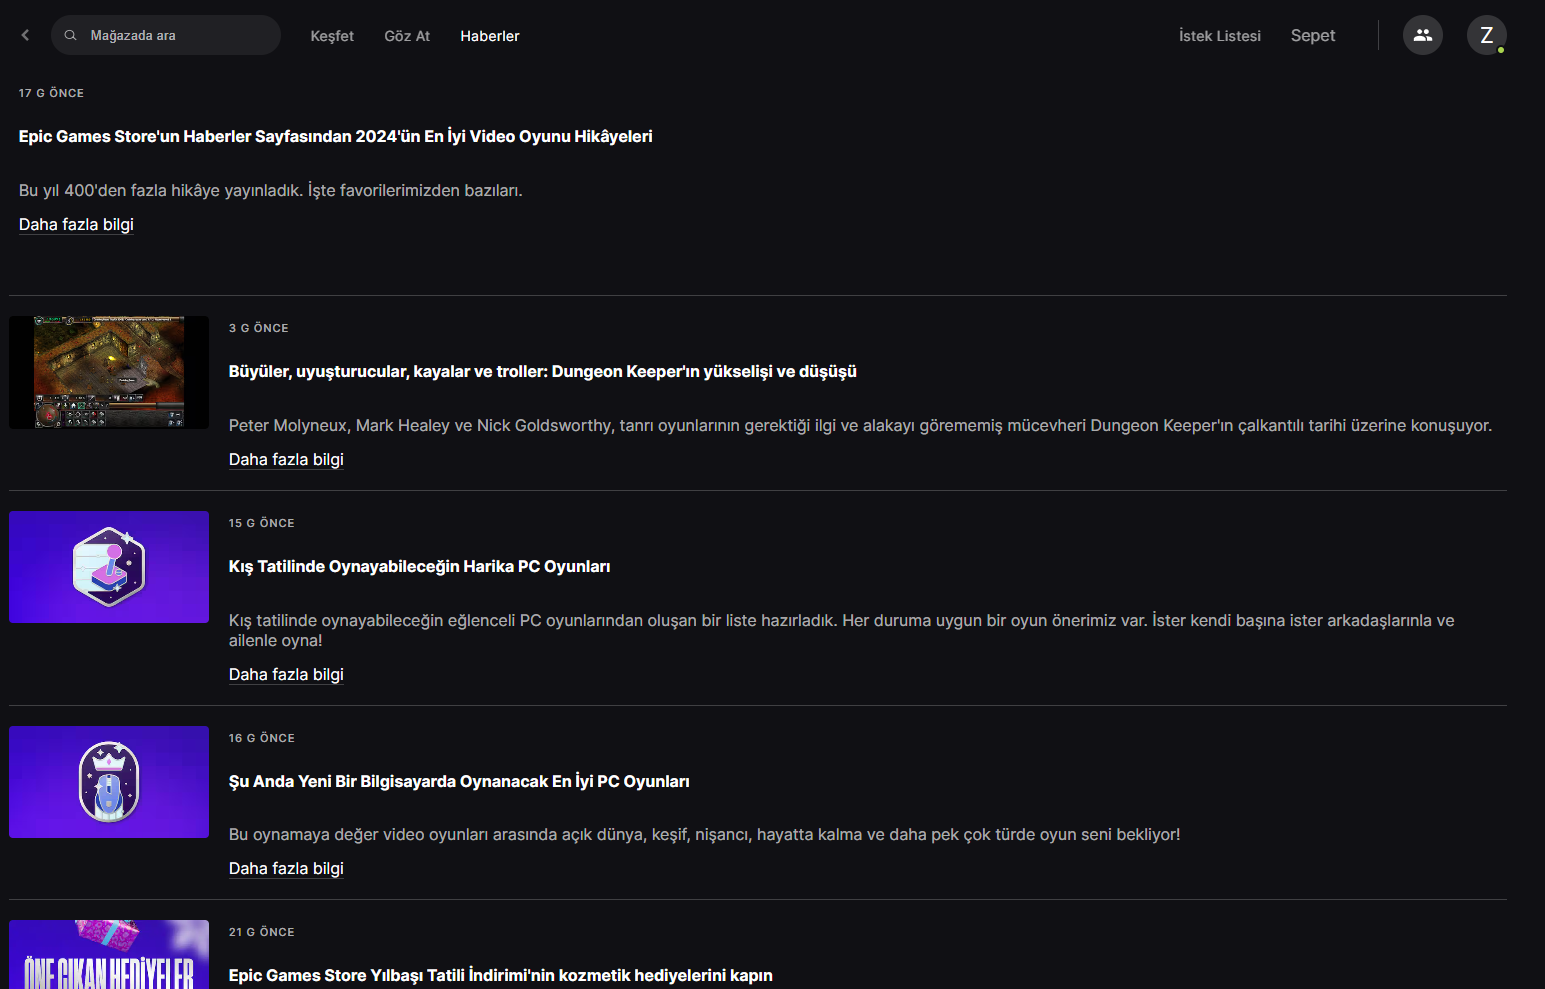Viewport: 1545px width, 989px height.
Task: Open the joystick icon article thumbnail
Action: (x=109, y=567)
